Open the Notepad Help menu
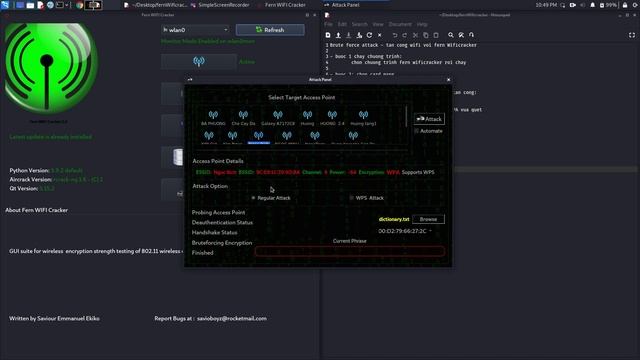 pos(422,24)
